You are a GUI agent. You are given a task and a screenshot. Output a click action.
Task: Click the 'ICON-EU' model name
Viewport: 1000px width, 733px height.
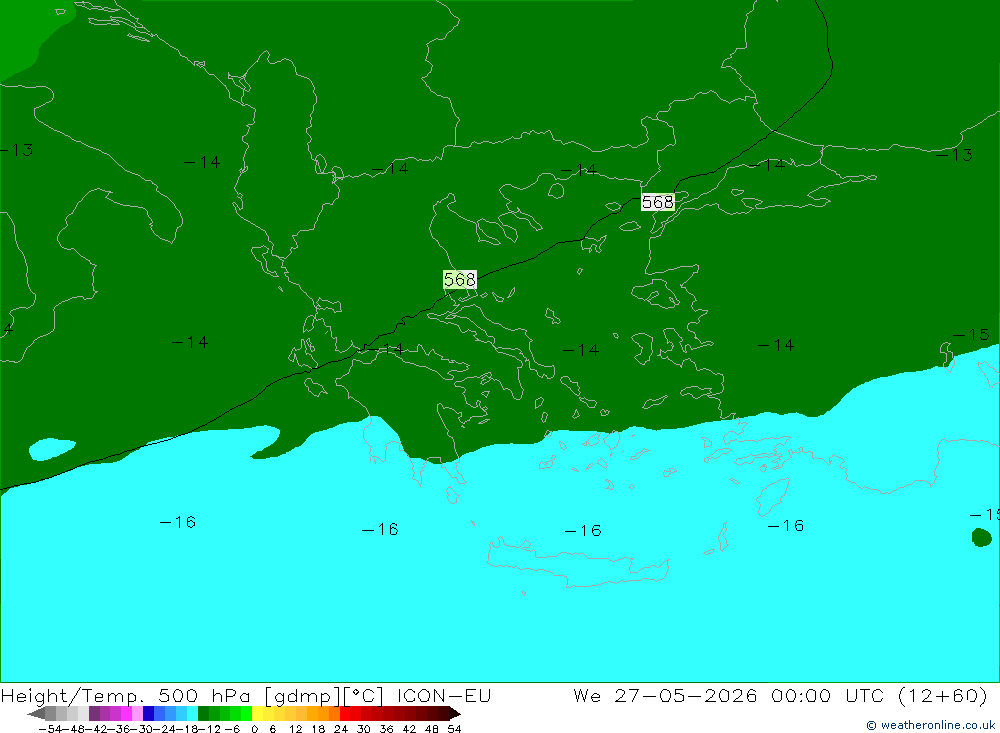[x=444, y=695]
